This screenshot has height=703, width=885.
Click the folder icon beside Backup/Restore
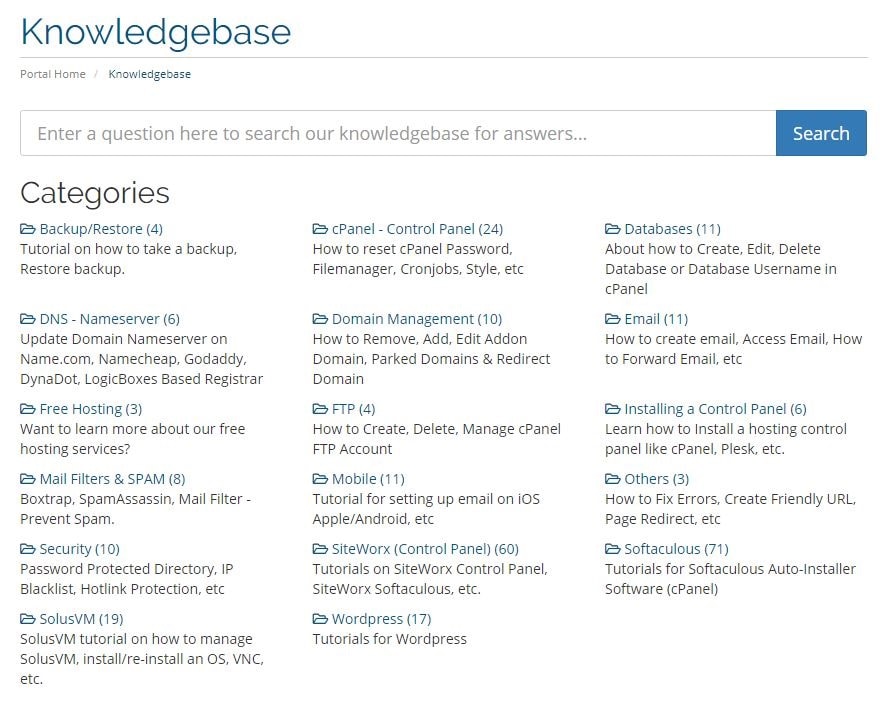pos(28,229)
